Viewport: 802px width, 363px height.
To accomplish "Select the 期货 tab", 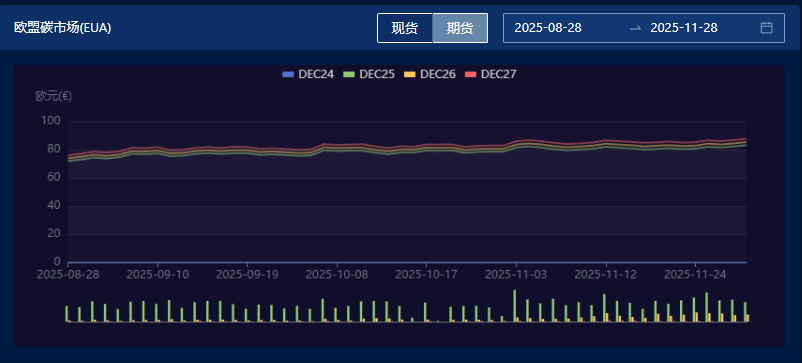I will point(460,28).
